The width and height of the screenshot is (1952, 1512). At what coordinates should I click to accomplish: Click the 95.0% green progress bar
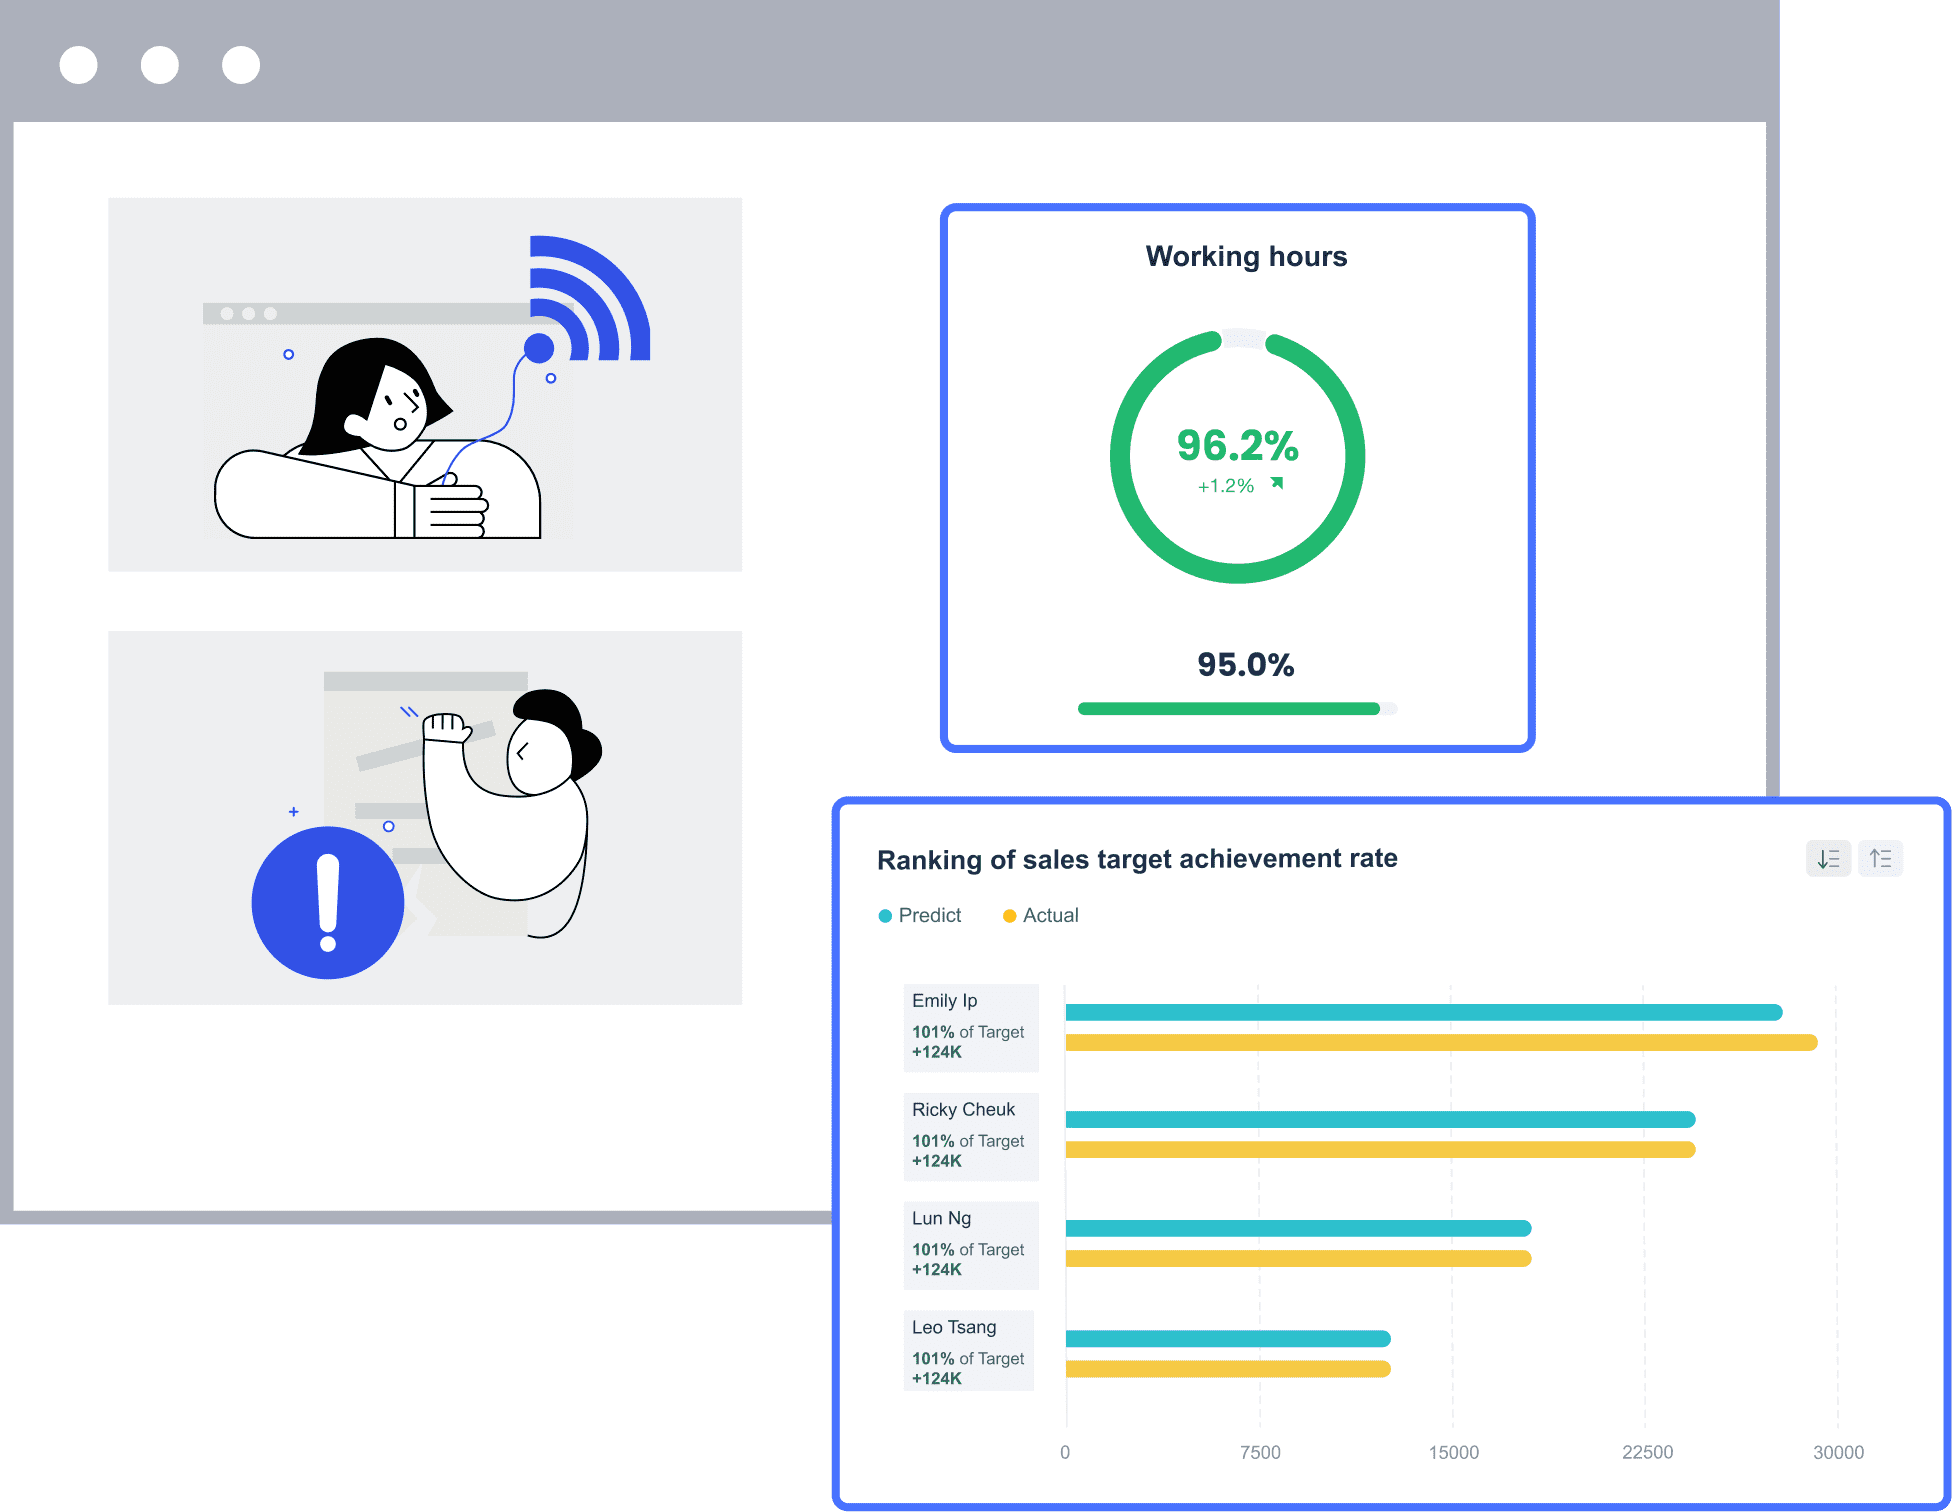(1228, 709)
